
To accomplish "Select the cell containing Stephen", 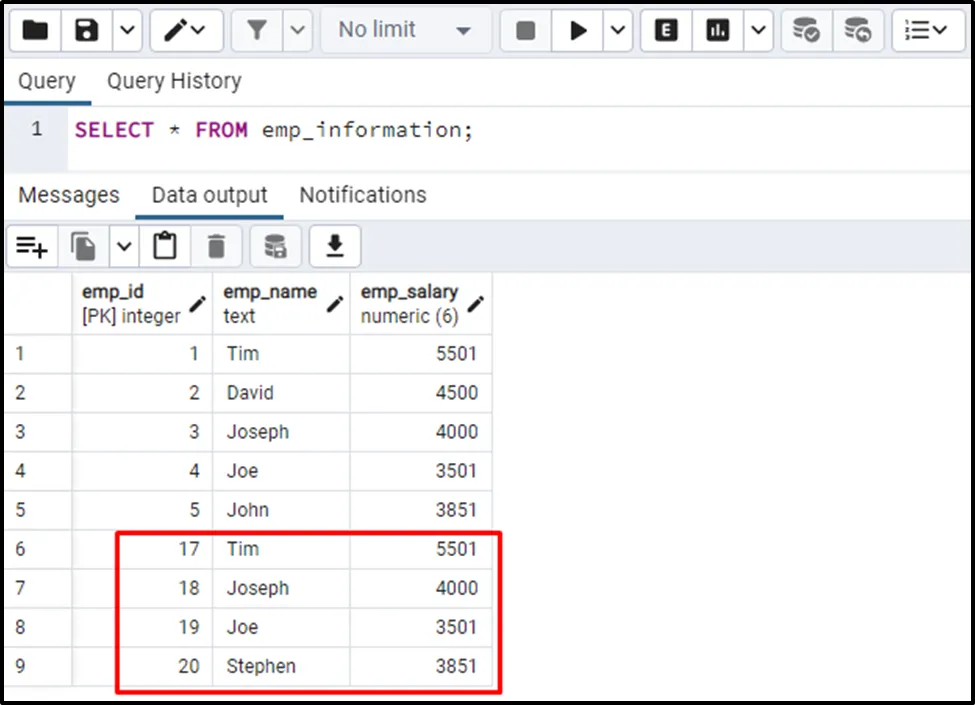I will tap(261, 666).
